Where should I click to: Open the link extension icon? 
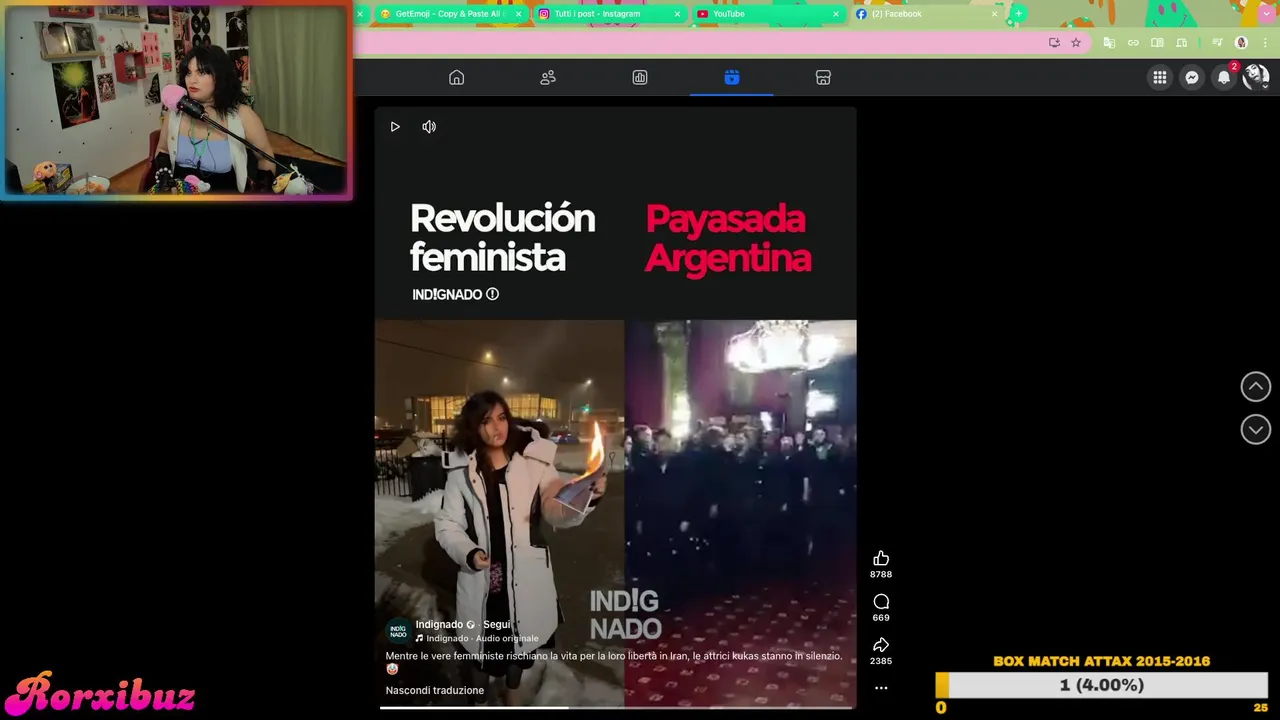click(x=1133, y=43)
